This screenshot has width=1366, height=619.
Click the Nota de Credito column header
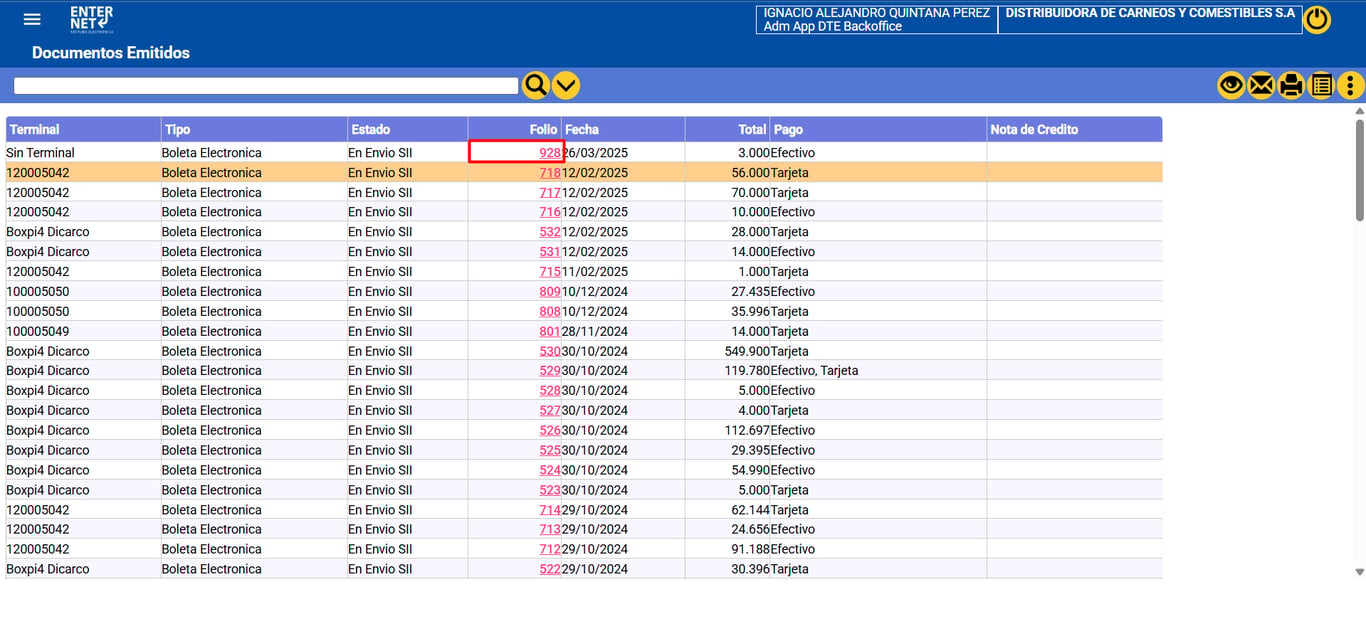(1074, 129)
